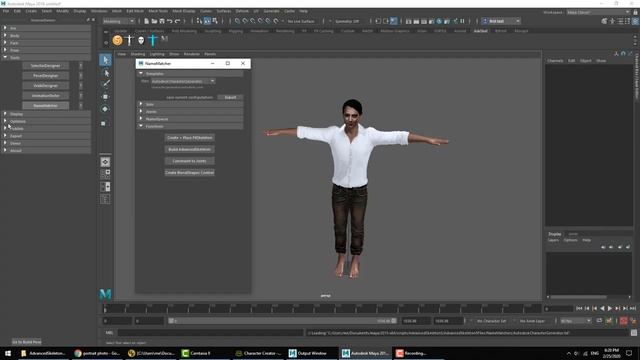Open the script editor icon at bottom right
Screen dimensions: 640x360
(634, 333)
